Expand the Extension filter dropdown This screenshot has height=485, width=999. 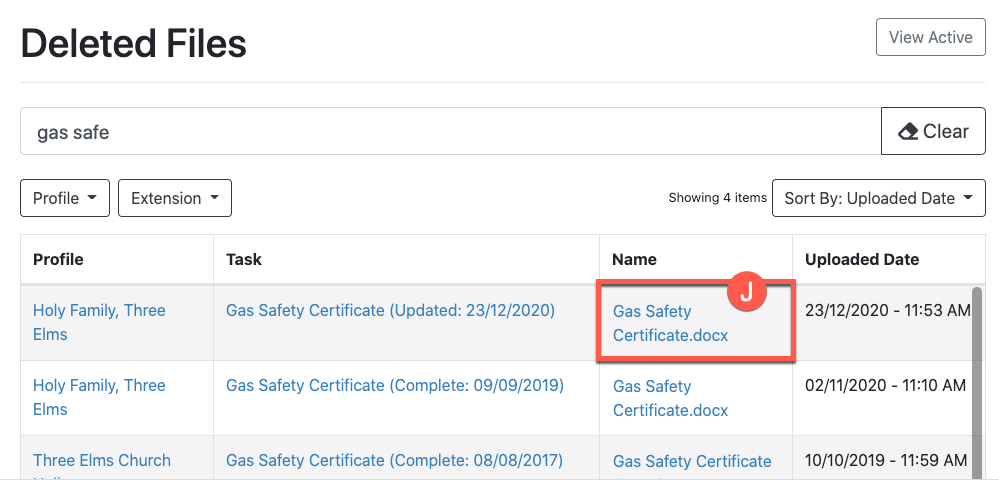(x=174, y=198)
